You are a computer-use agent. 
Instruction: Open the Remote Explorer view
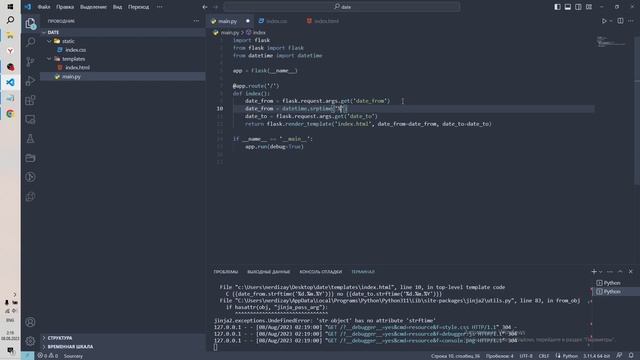tap(30, 119)
